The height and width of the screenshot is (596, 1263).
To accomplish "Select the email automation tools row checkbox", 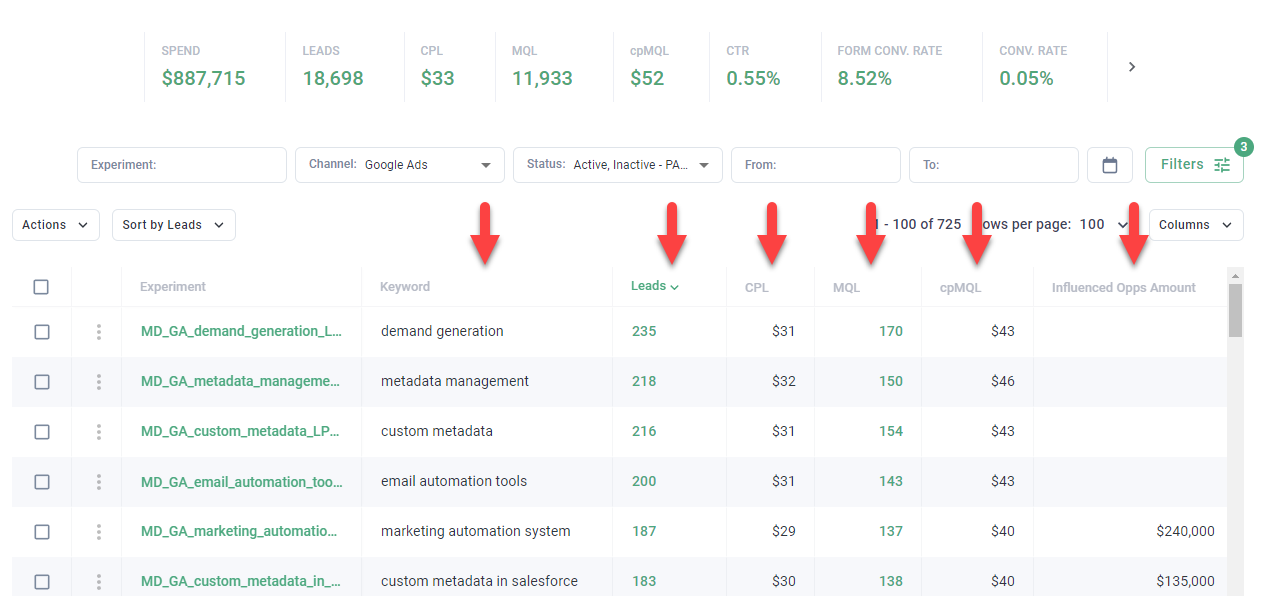I will click(41, 482).
